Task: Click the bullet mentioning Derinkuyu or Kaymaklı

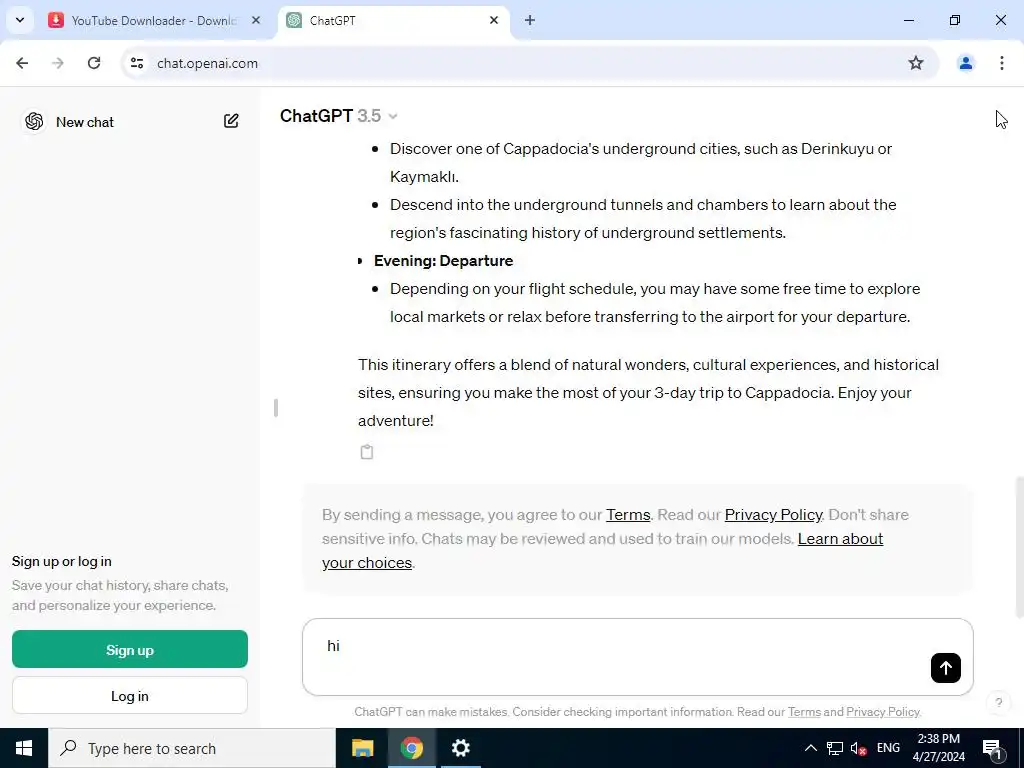Action: click(641, 163)
